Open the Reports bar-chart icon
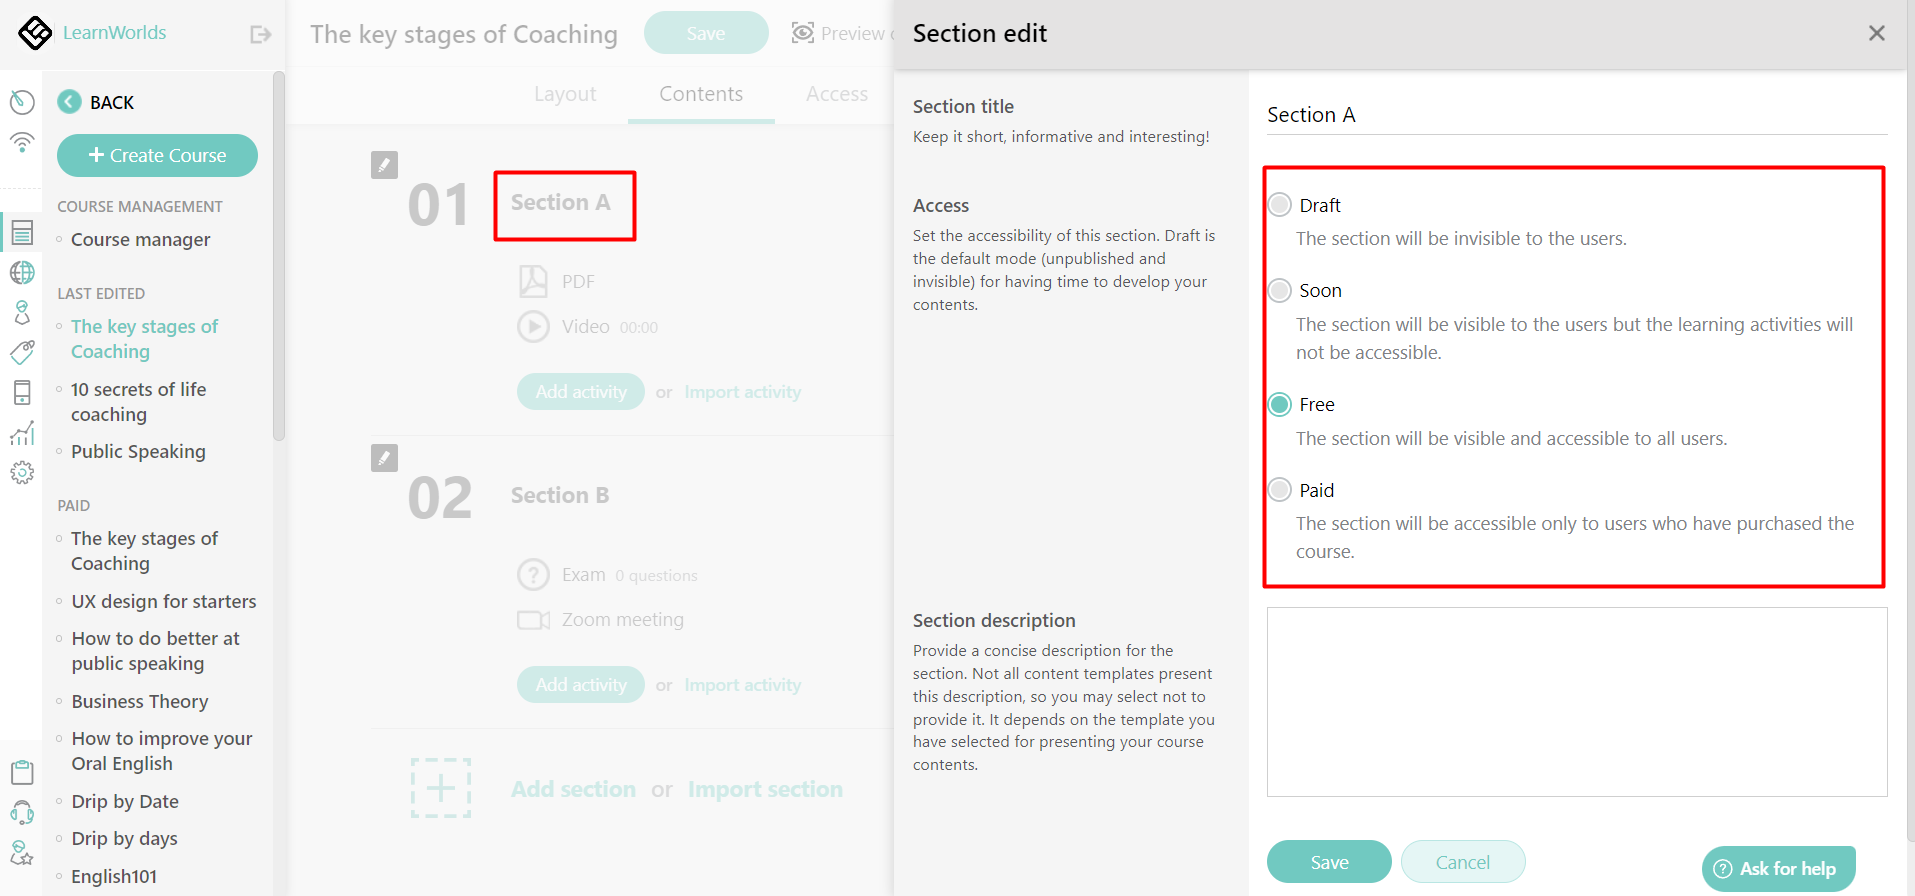The width and height of the screenshot is (1915, 896). [x=22, y=432]
